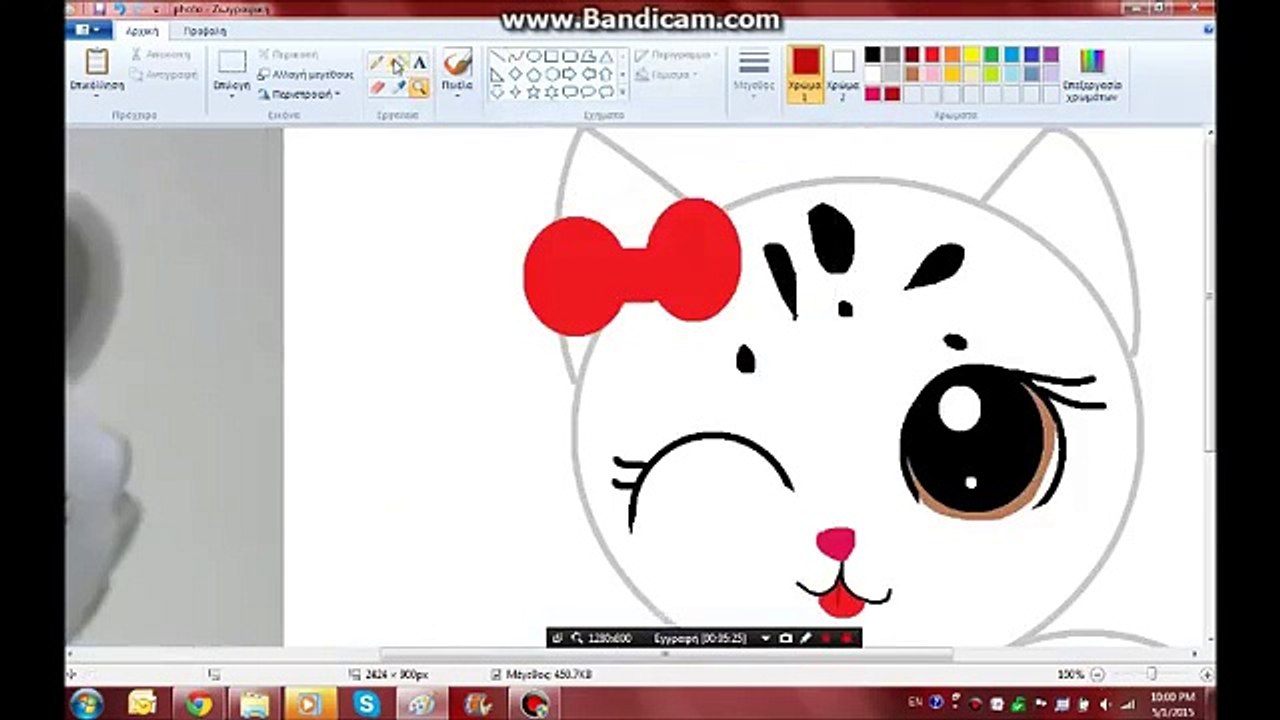Screen dimensions: 1280x720
Task: Click the Windows Start button
Action: pos(87,703)
